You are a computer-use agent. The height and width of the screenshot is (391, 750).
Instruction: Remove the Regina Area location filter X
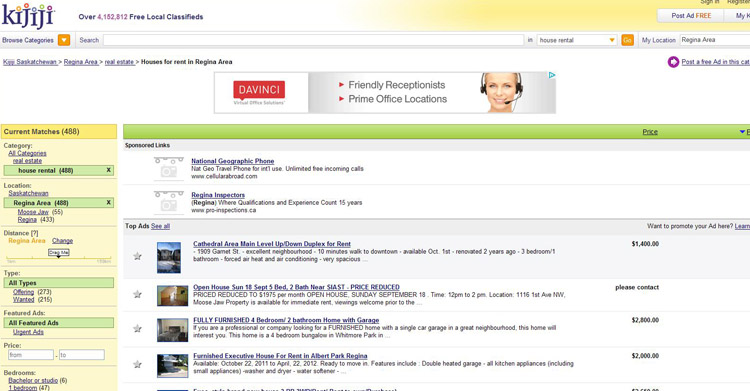(x=109, y=202)
